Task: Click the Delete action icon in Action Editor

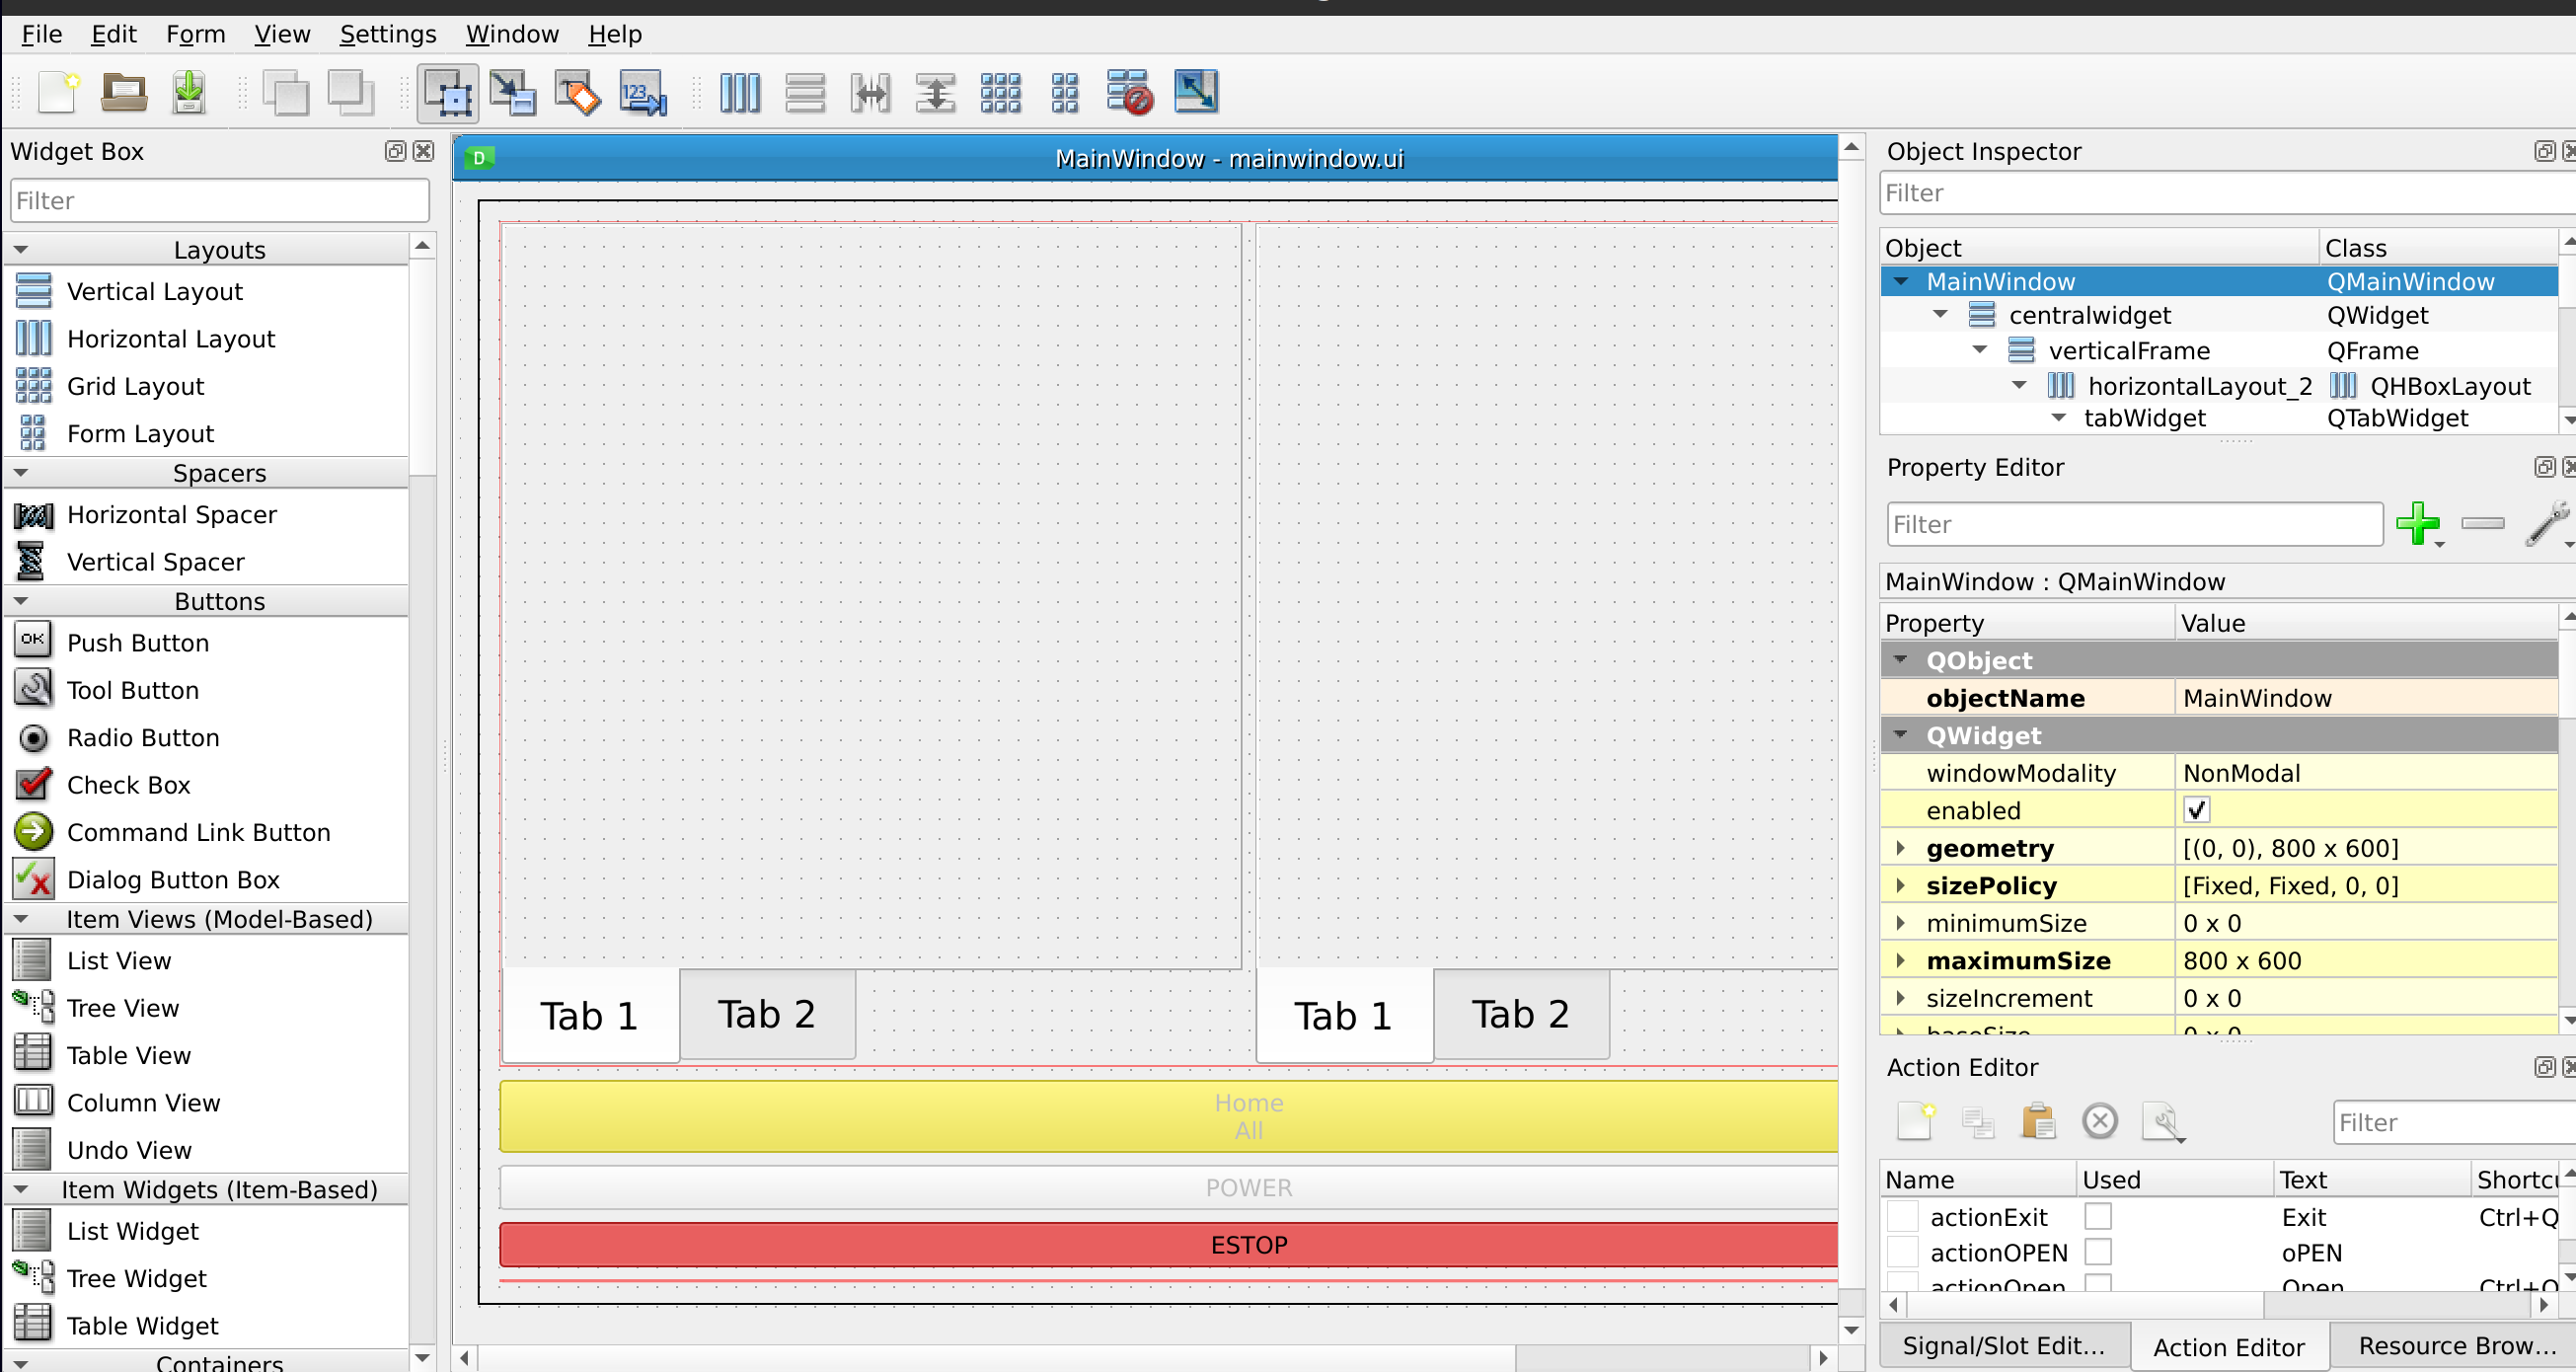Action: 2100,1121
